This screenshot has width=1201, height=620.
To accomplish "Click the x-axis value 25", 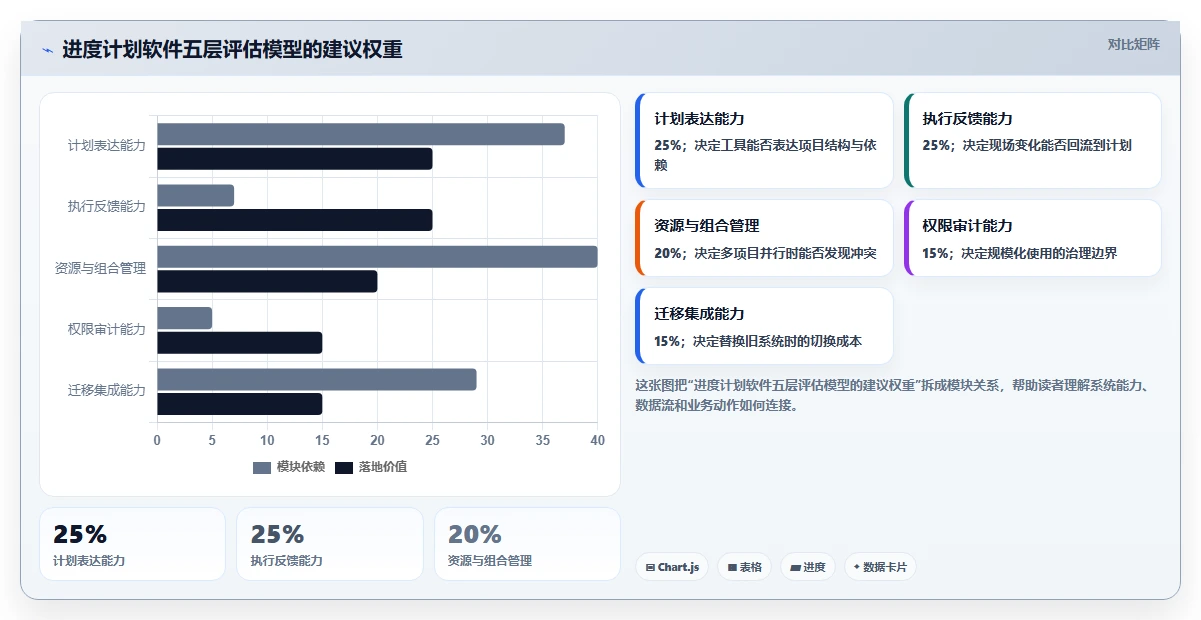I will pyautogui.click(x=432, y=440).
